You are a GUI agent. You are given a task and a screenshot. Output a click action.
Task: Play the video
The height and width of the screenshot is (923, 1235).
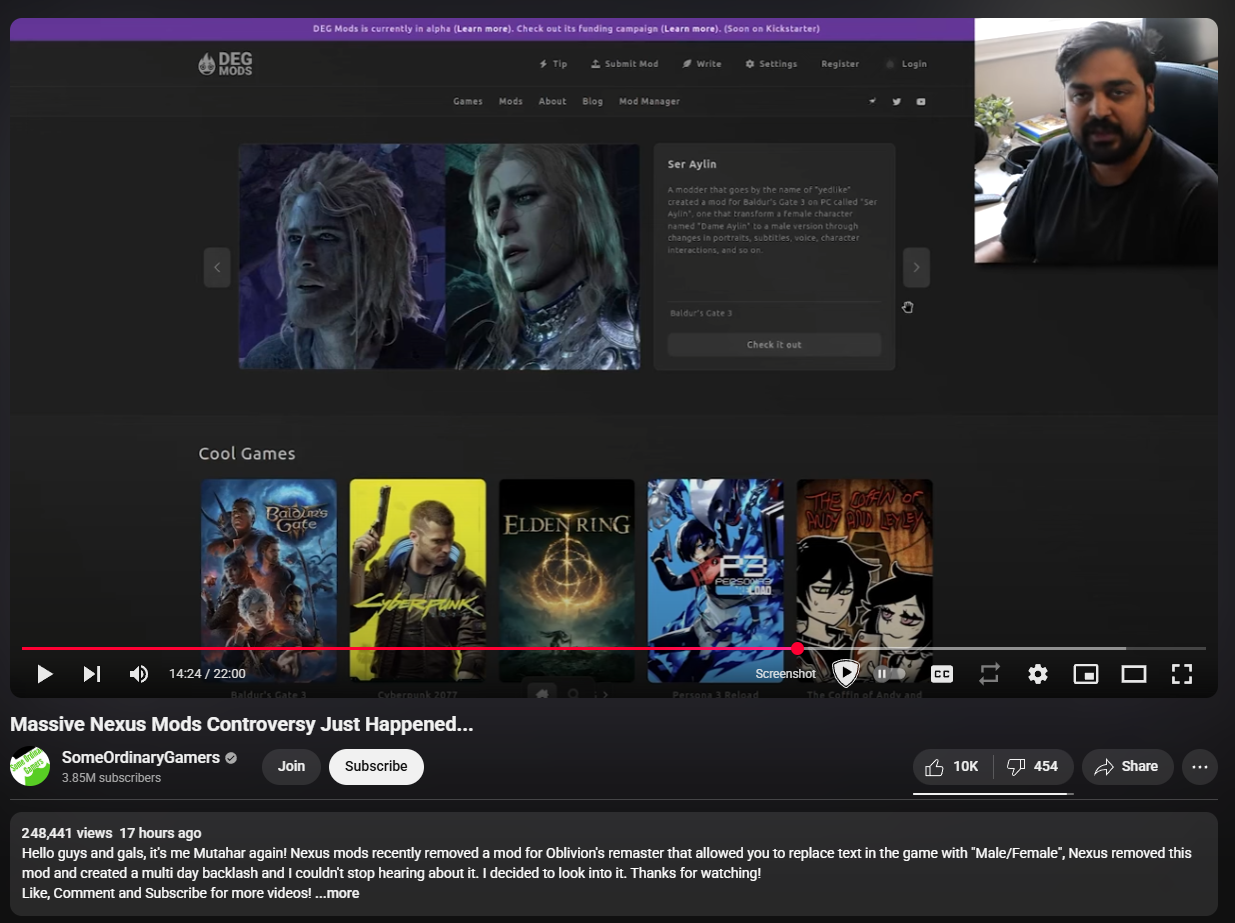pyautogui.click(x=44, y=674)
